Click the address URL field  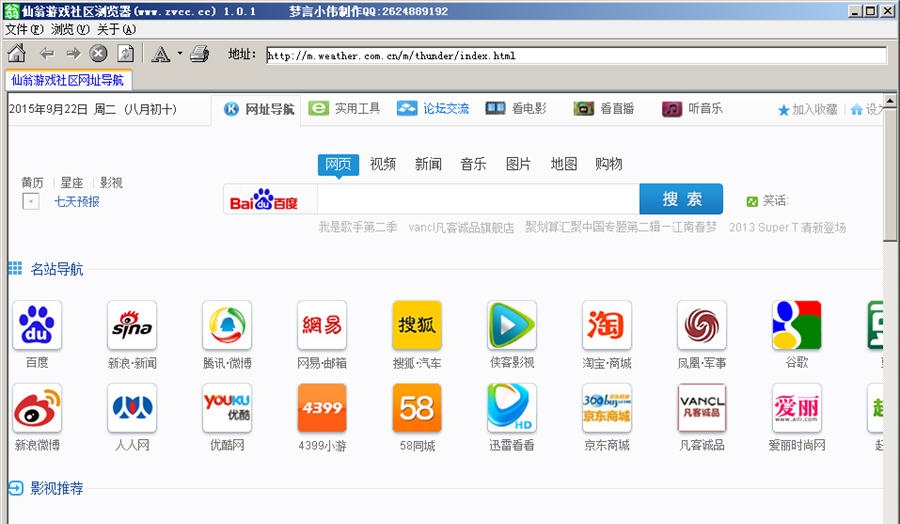pyautogui.click(x=576, y=56)
